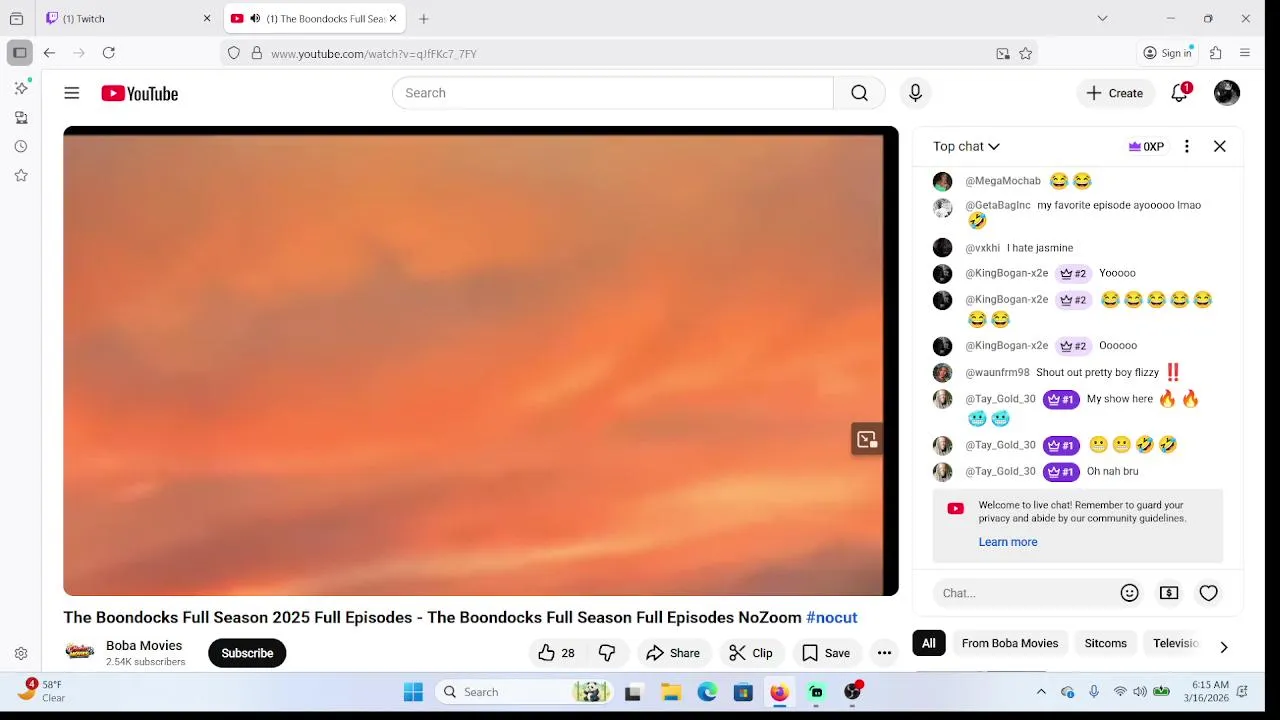Open the list all tabs dropdown
Screen dimensions: 1280x720
1102,18
